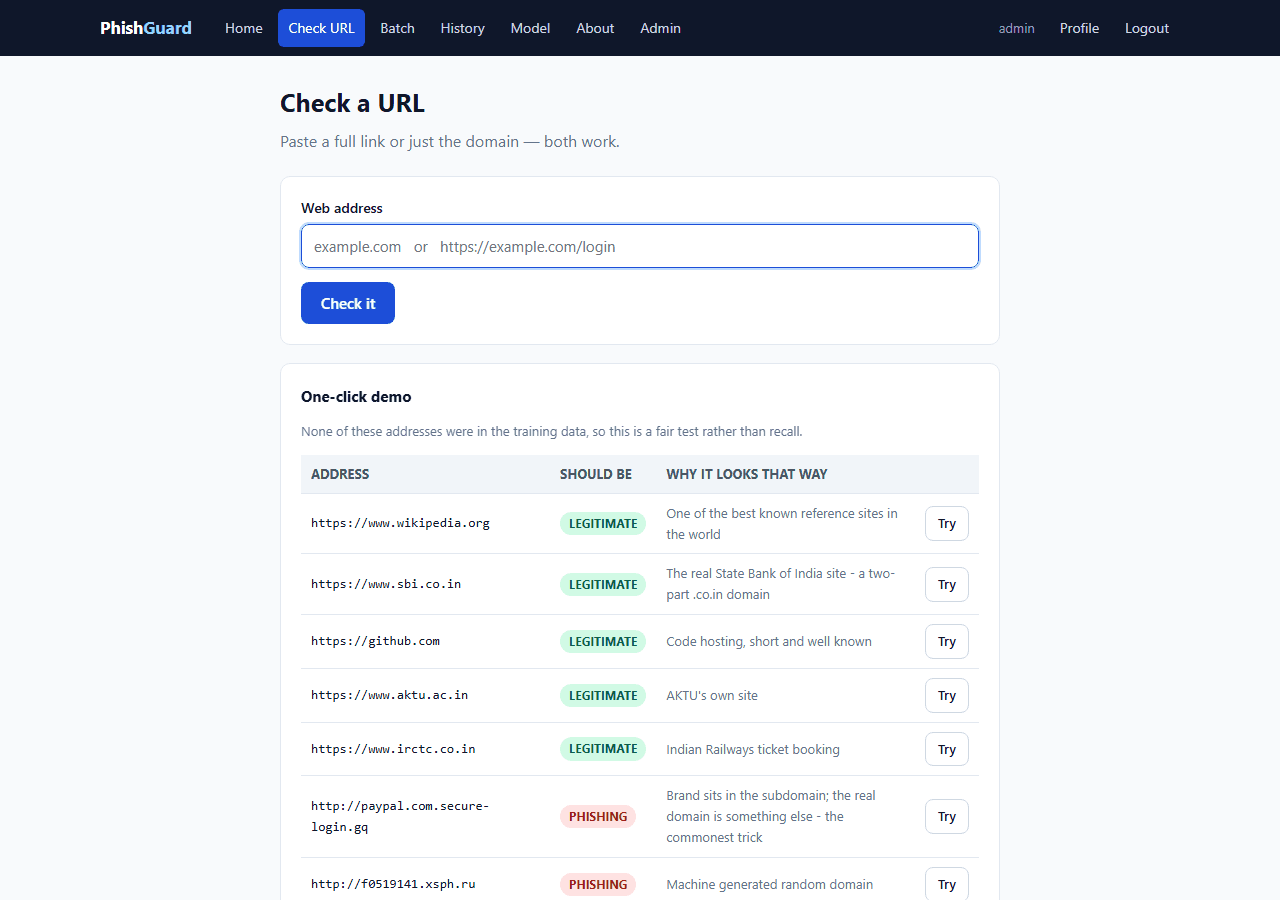This screenshot has width=1280, height=900.
Task: Open the Admin page
Action: (x=660, y=28)
